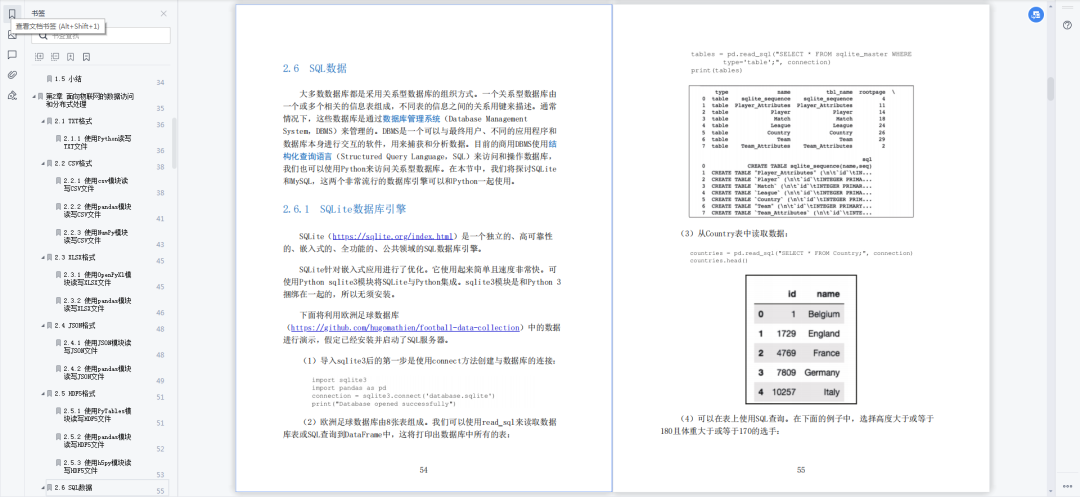Click the 书签 panel title
Image resolution: width=1080 pixels, height=497 pixels.
pyautogui.click(x=38, y=13)
